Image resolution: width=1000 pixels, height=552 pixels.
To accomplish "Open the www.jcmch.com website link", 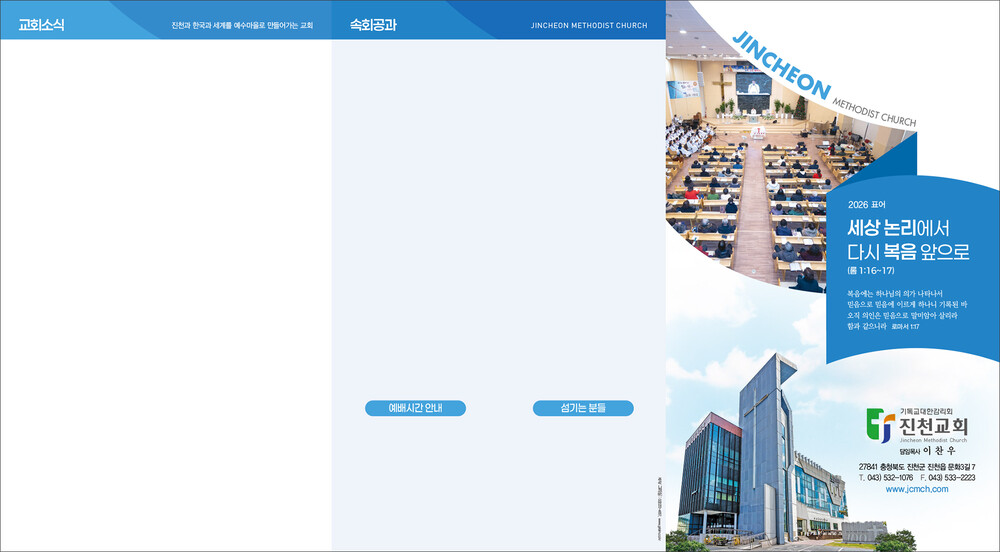I will [917, 489].
